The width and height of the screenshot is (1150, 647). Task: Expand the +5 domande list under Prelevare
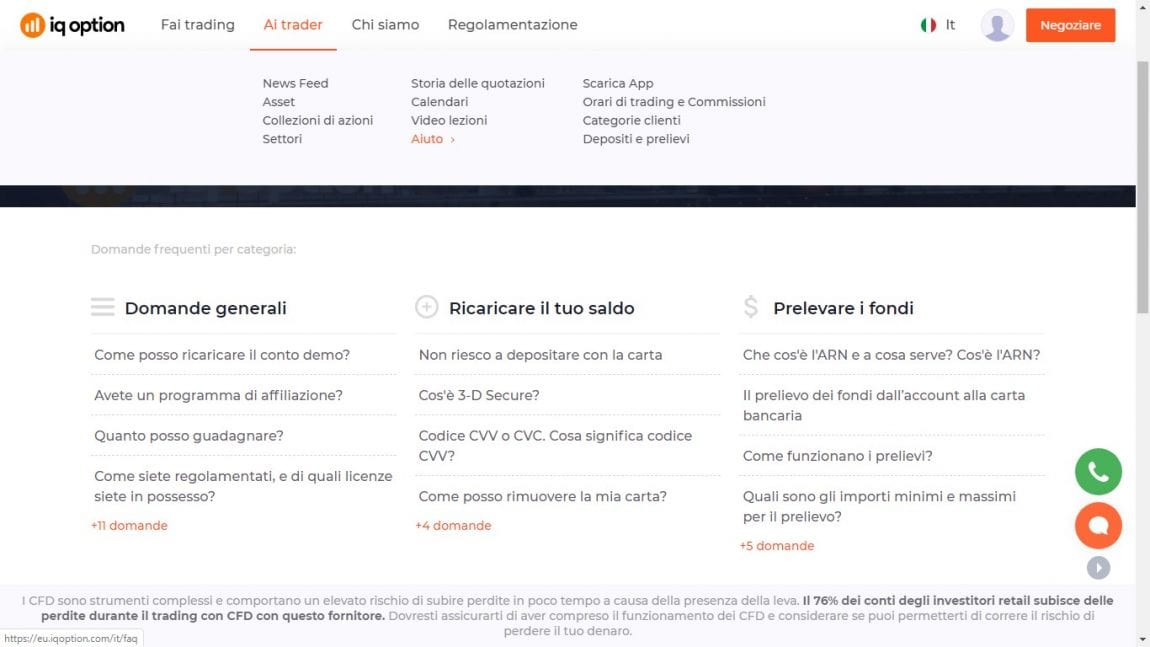coord(777,545)
